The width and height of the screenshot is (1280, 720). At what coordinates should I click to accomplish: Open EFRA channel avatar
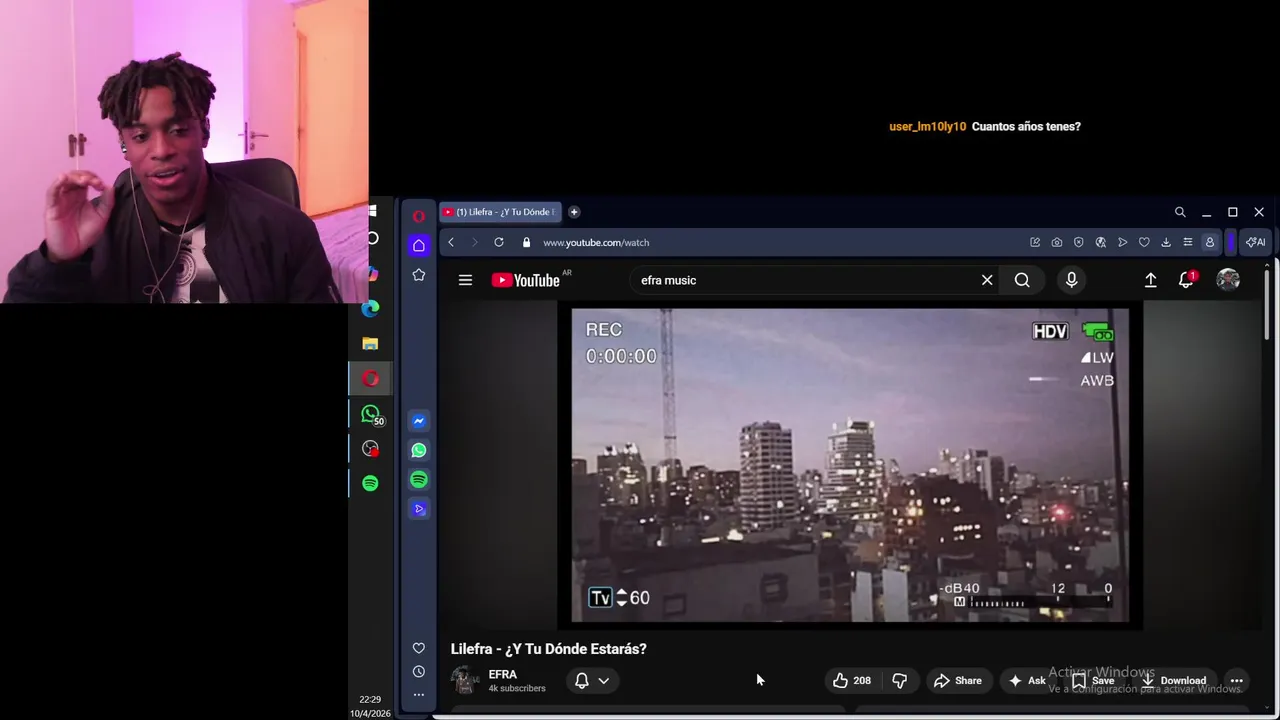point(465,680)
